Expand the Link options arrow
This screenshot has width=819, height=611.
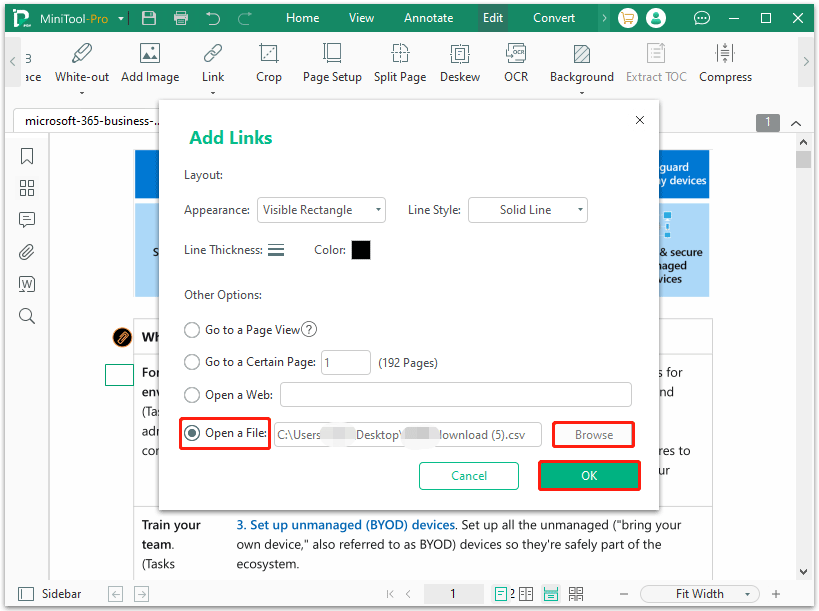tap(213, 93)
